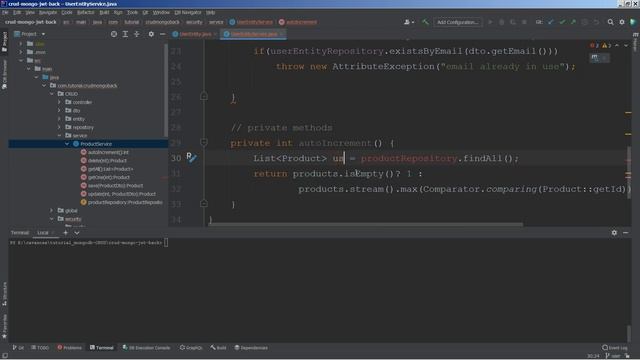This screenshot has height=360, width=640.
Task: Minimize the Terminal tool window
Action: coord(626,233)
